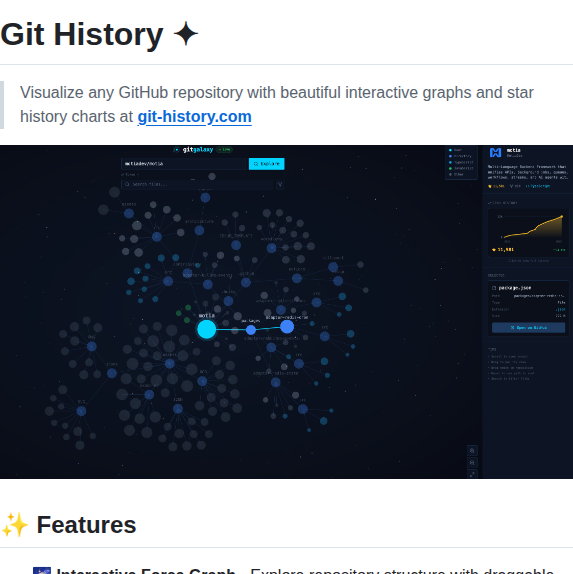This screenshot has width=573, height=574.
Task: Click the green Live badge
Action: pos(224,149)
